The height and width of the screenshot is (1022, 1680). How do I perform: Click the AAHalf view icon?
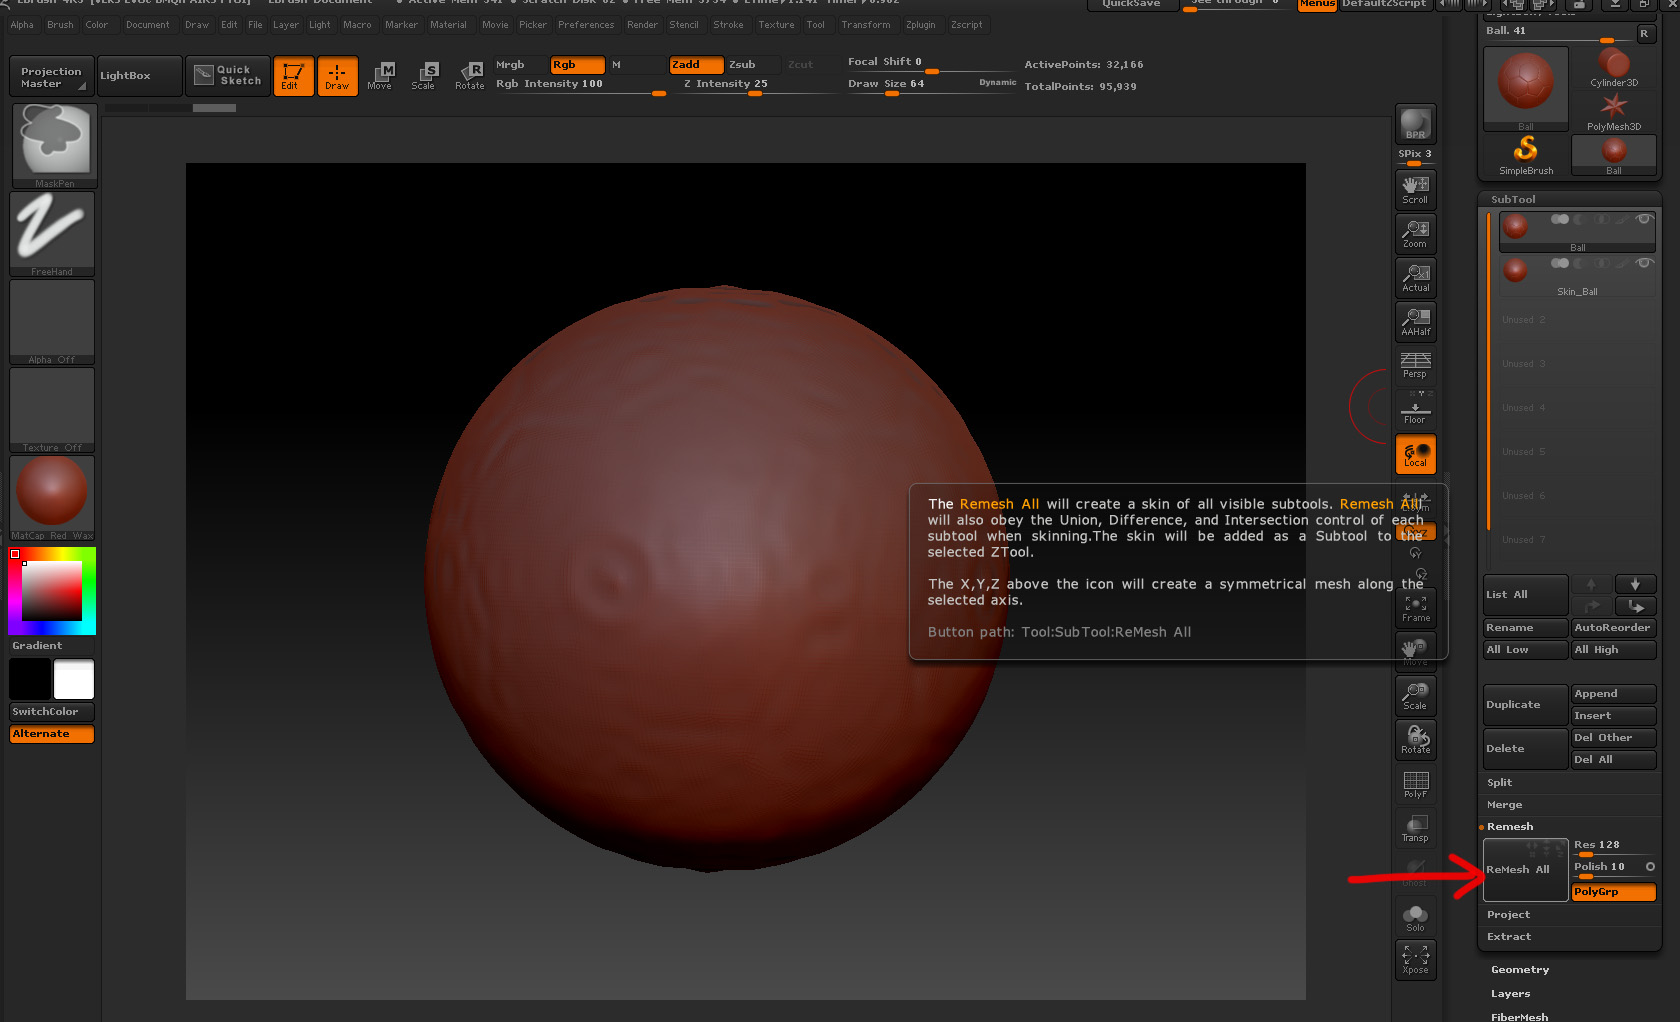[1415, 321]
